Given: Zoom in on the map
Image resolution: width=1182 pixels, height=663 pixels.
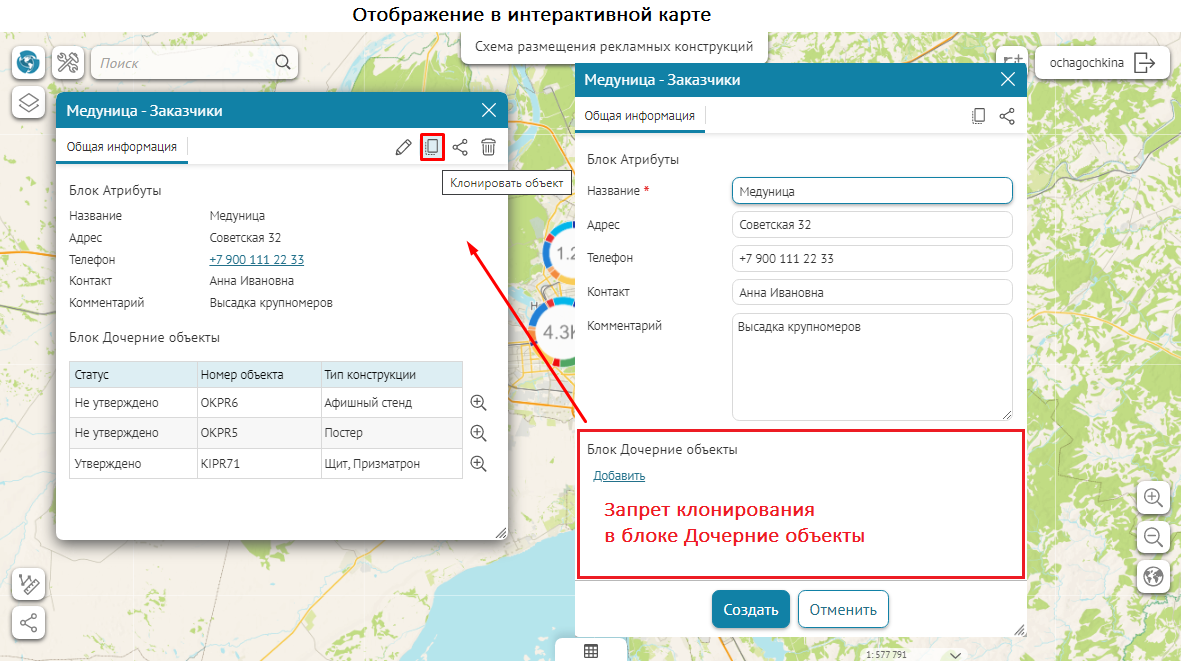Looking at the screenshot, I should (x=1153, y=497).
